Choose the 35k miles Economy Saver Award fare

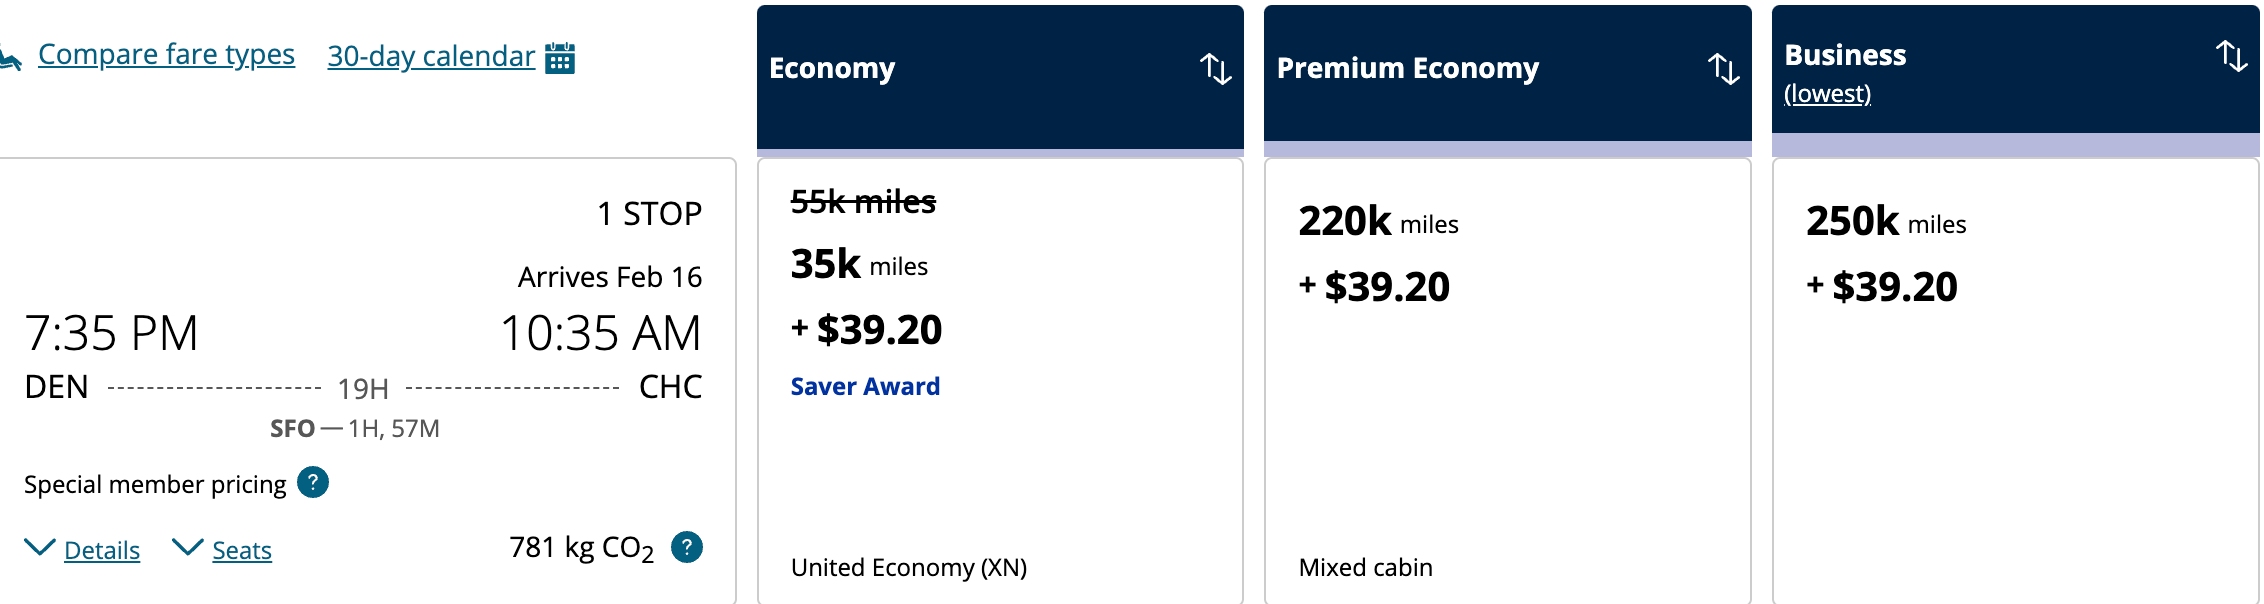(x=1000, y=300)
